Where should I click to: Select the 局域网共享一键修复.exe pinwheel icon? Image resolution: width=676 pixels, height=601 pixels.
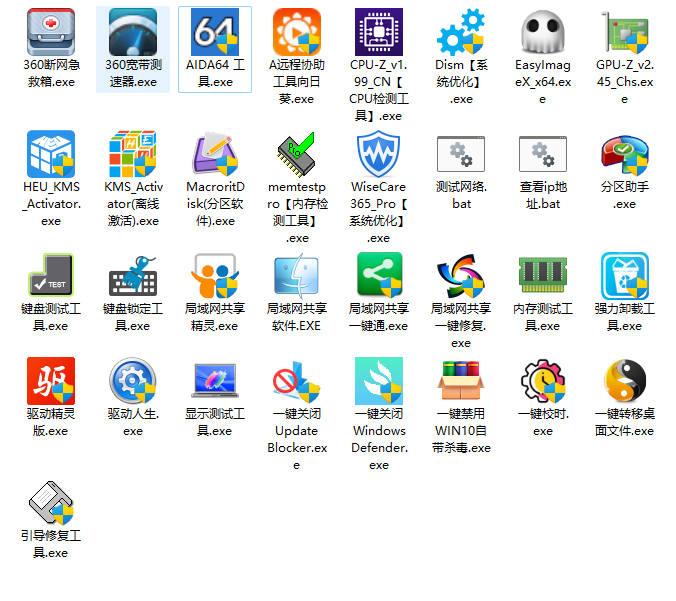pyautogui.click(x=460, y=276)
